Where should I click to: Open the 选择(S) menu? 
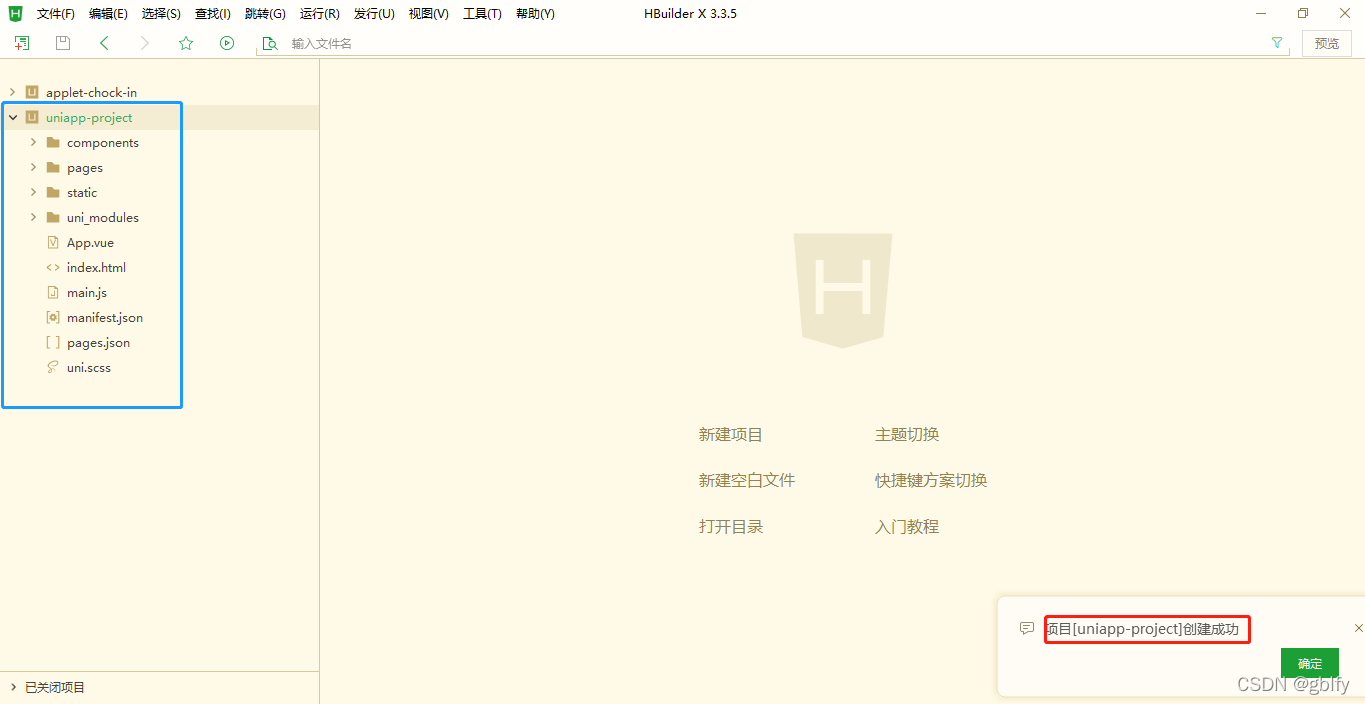pyautogui.click(x=161, y=14)
